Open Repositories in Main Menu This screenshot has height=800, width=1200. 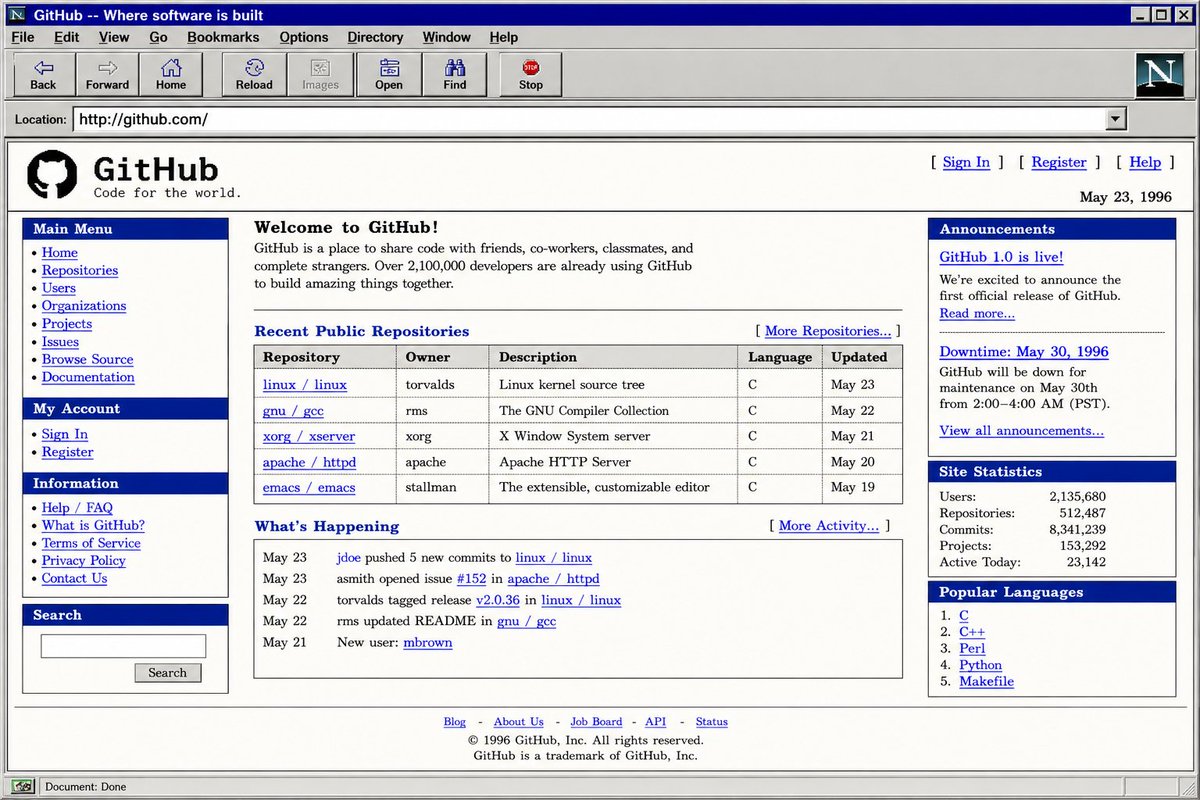80,270
